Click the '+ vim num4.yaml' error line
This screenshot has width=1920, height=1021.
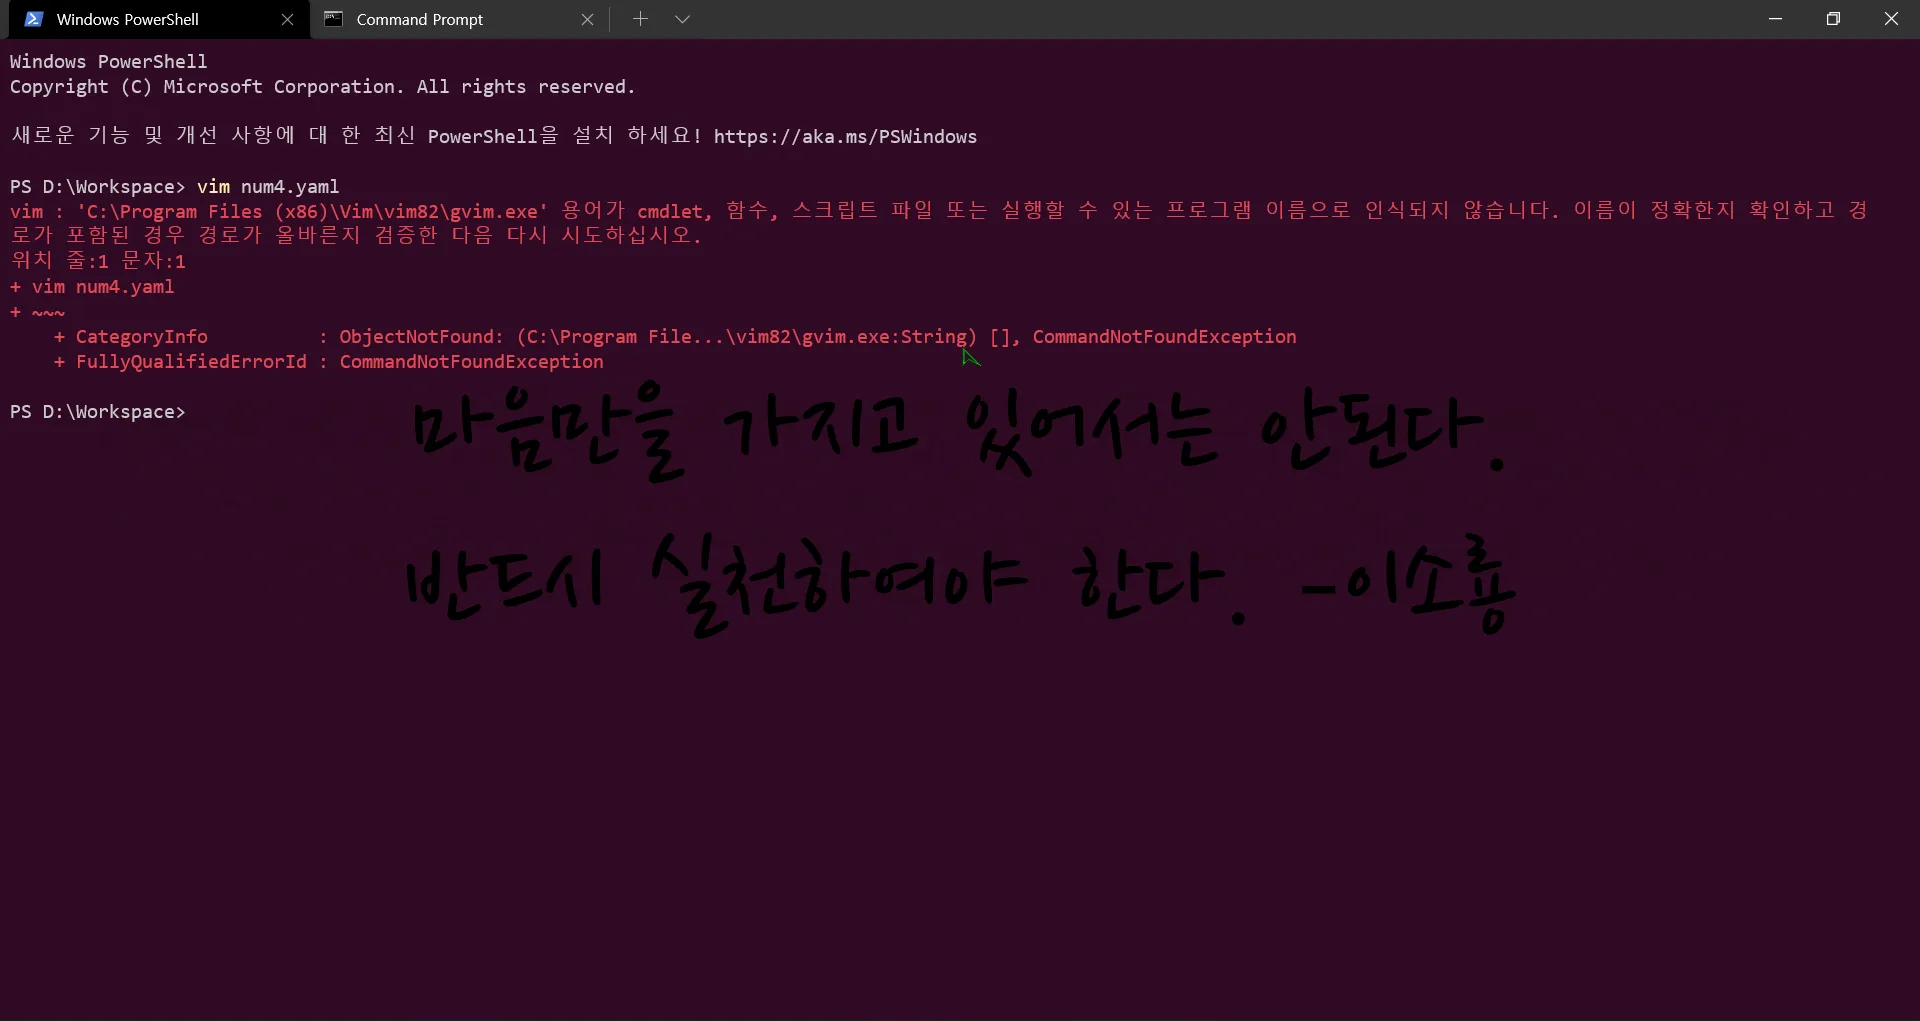click(x=92, y=287)
